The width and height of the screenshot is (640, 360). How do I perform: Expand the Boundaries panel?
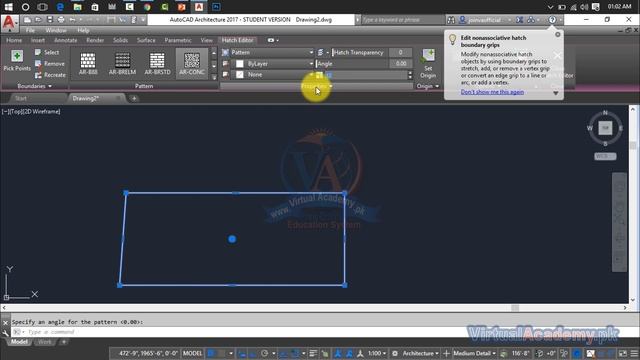click(34, 86)
